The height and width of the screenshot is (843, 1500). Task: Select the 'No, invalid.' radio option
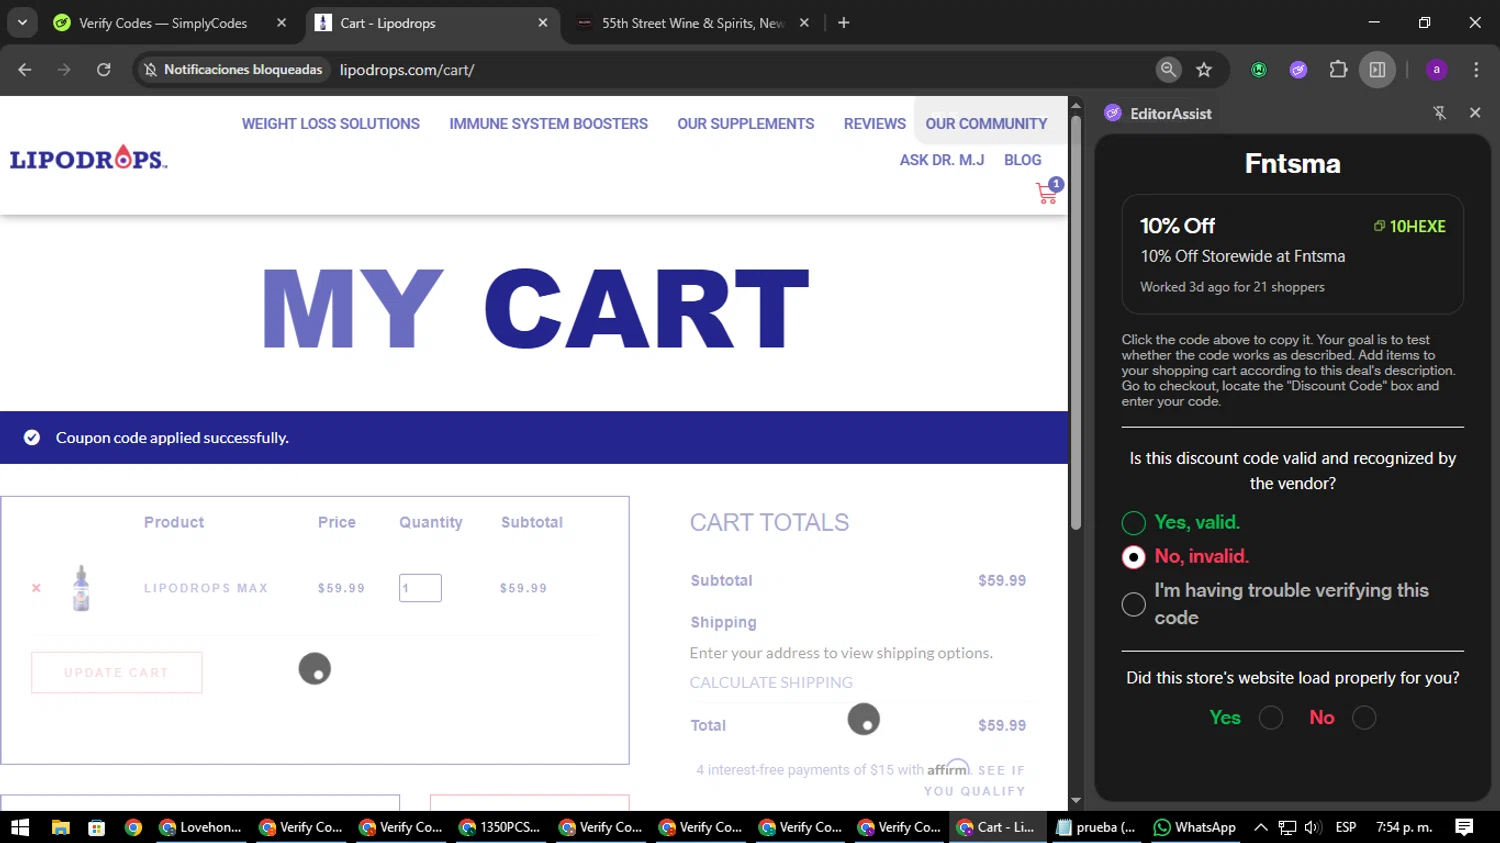click(1133, 557)
